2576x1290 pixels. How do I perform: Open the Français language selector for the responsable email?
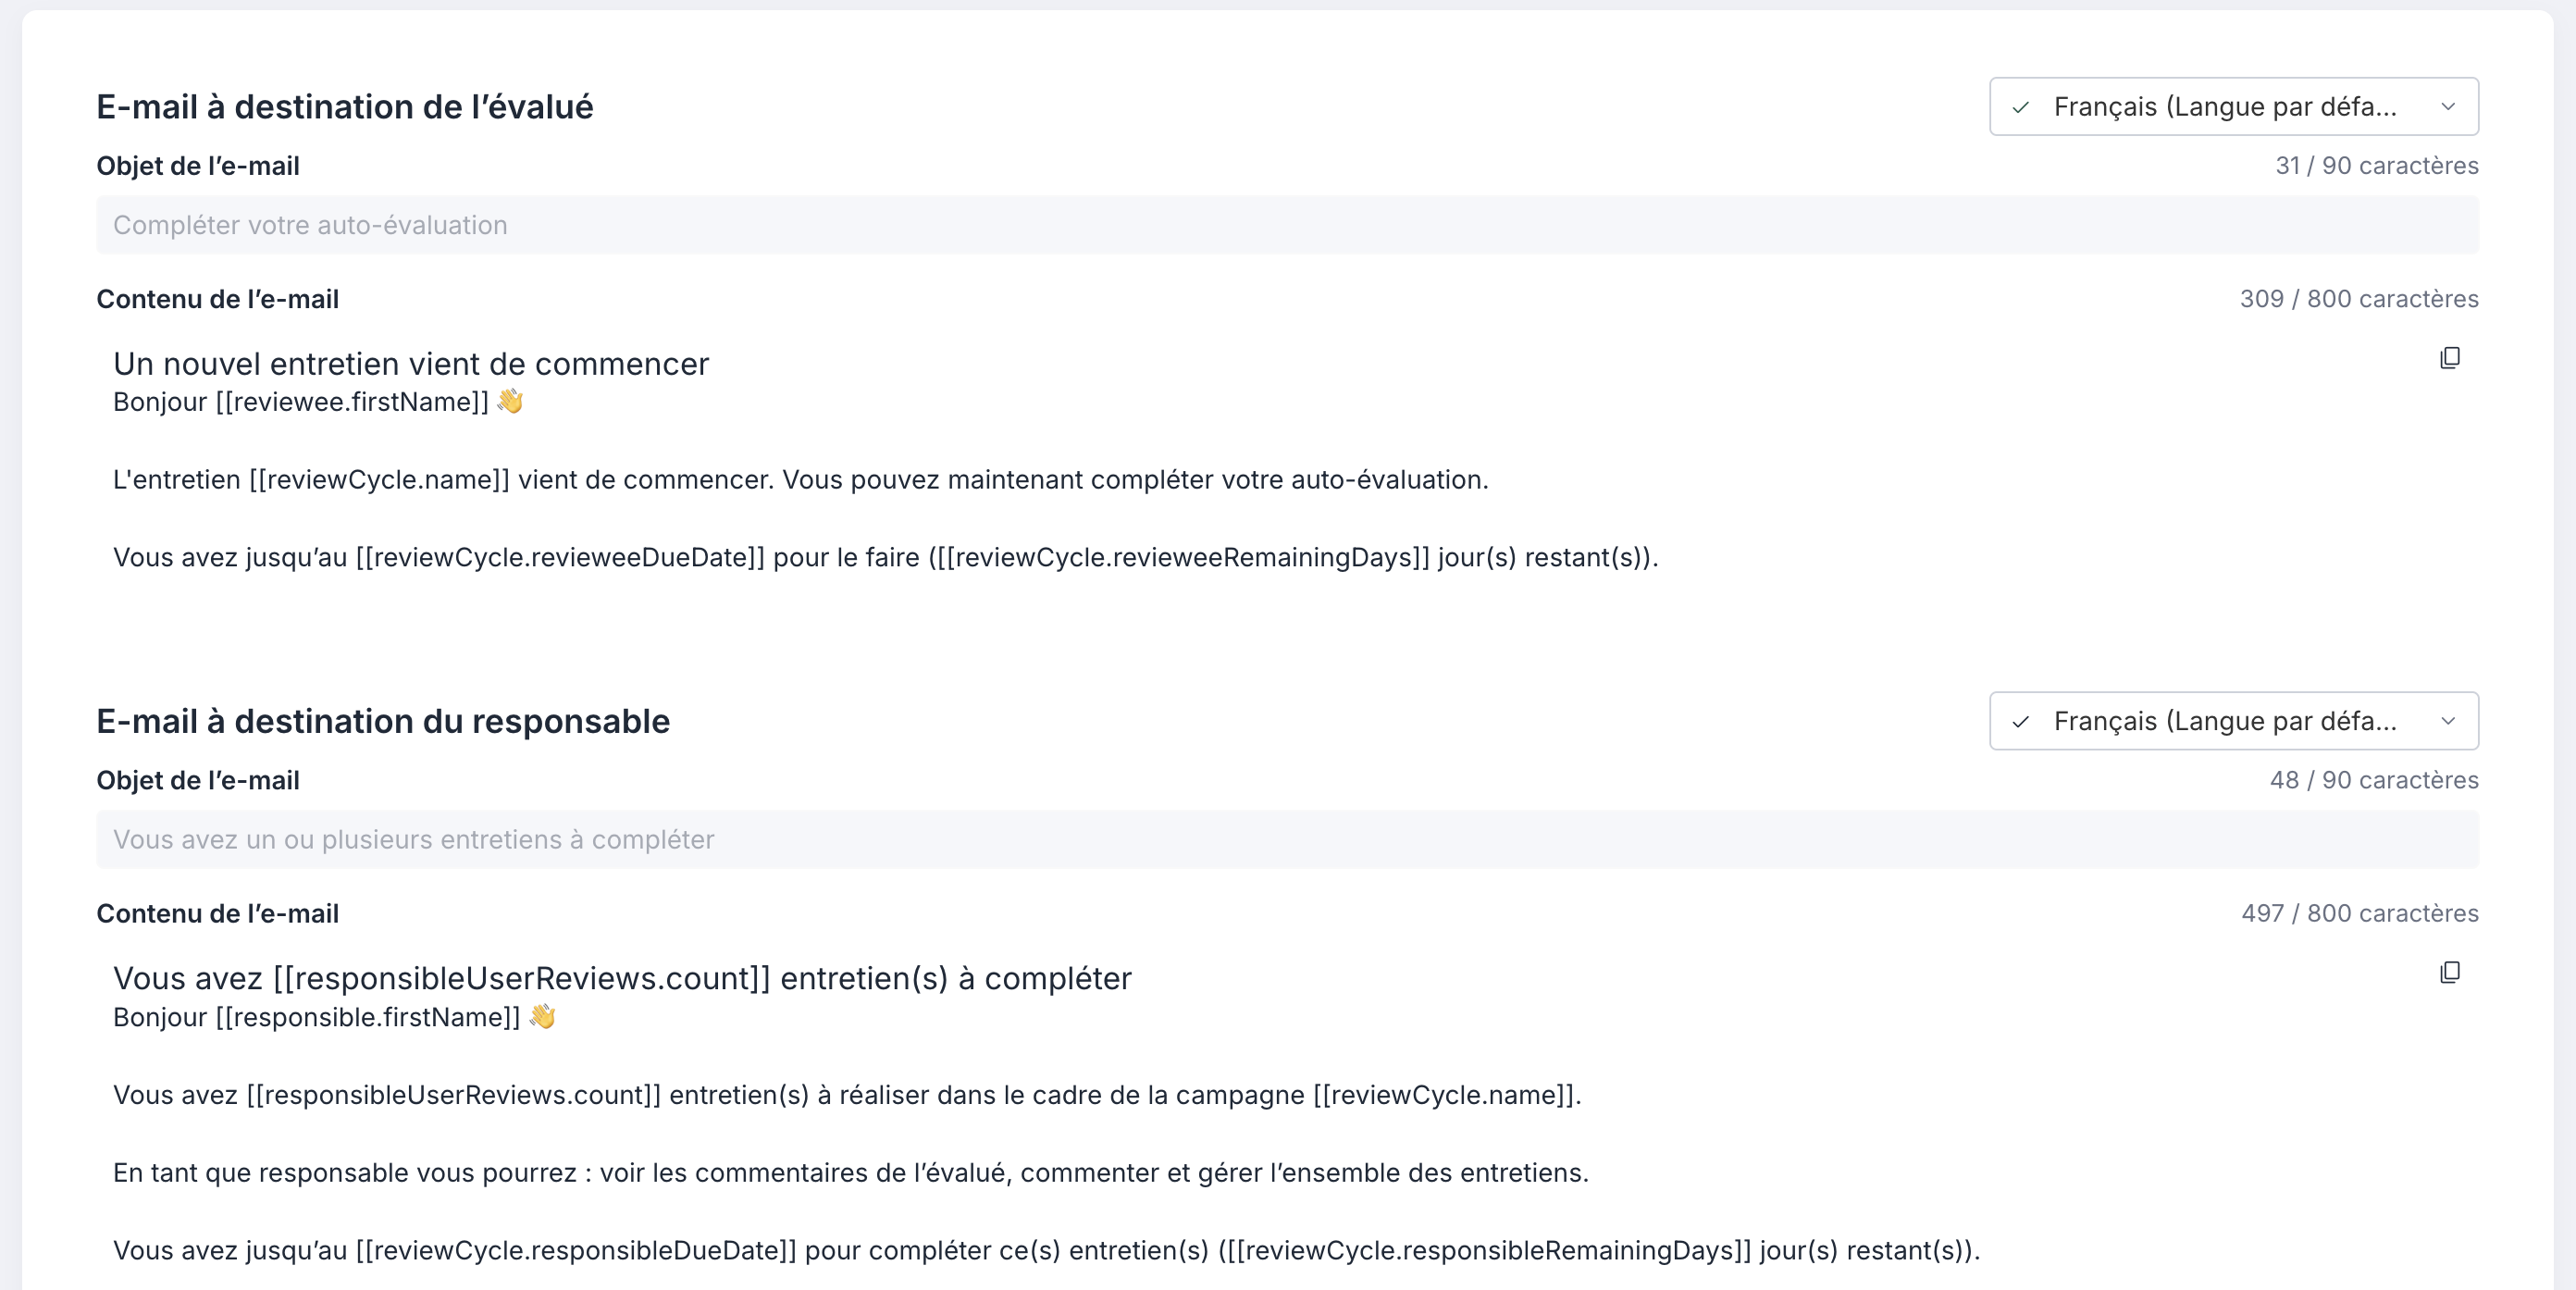(x=2233, y=721)
